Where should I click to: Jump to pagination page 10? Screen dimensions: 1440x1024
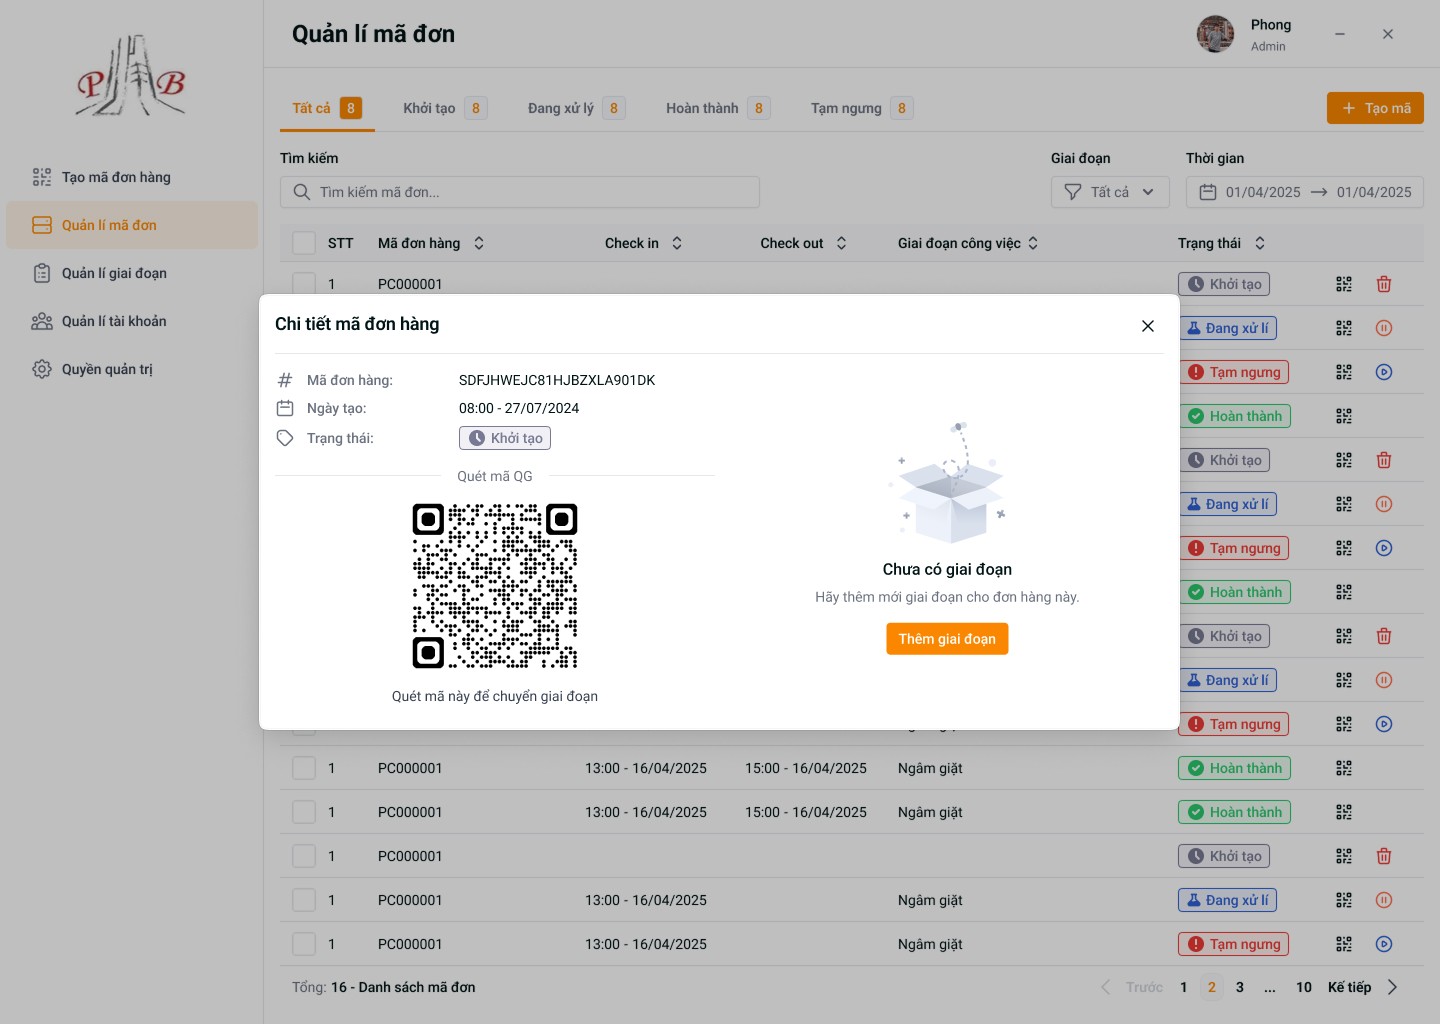tap(1304, 987)
